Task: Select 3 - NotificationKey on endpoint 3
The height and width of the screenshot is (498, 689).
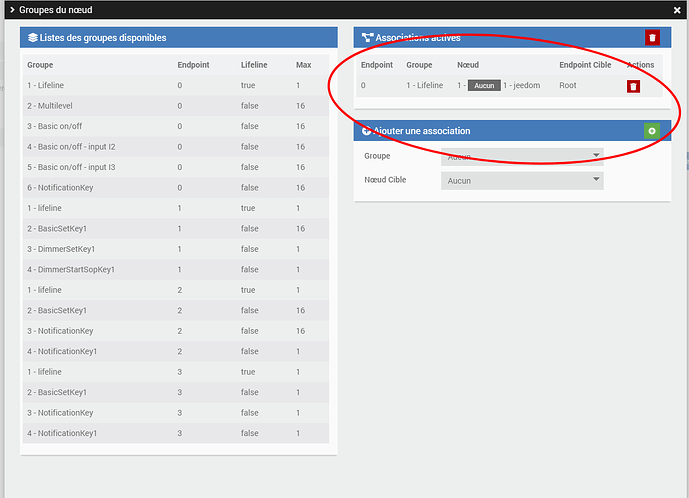Action: click(x=176, y=413)
